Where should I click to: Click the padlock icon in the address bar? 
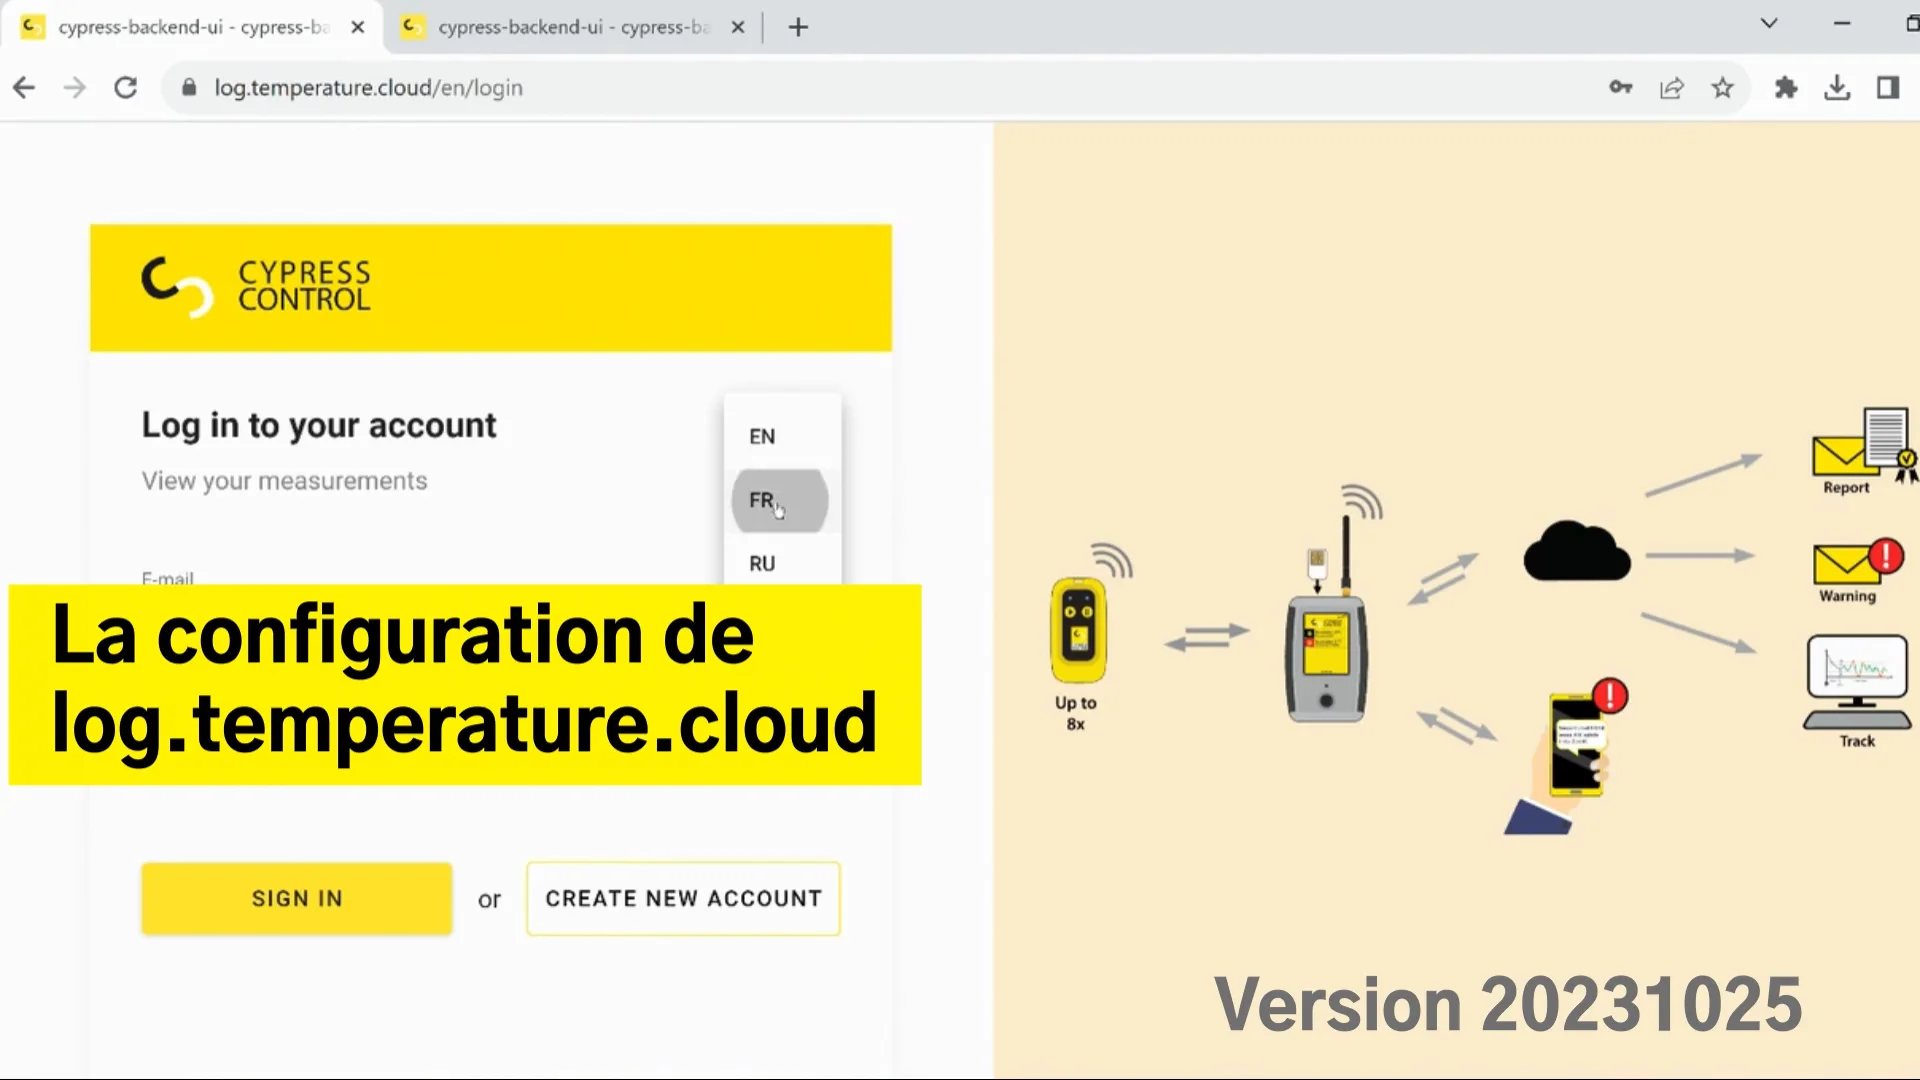click(188, 88)
